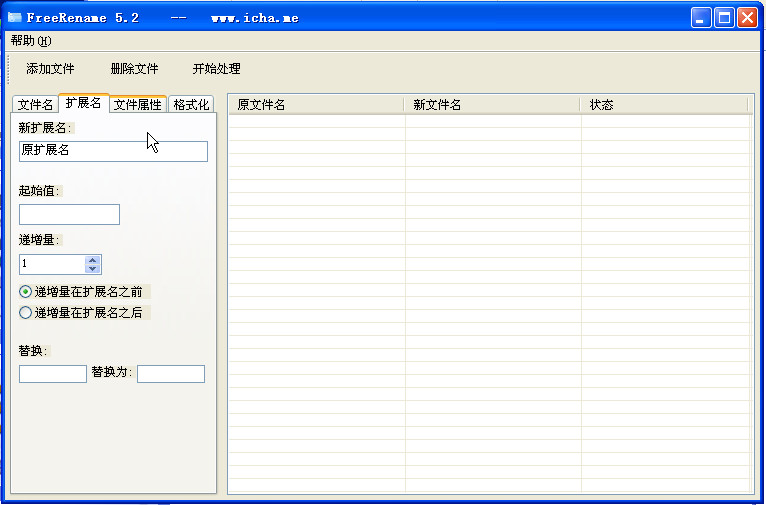This screenshot has width=766, height=505.
Task: Click the 替换 search text field
Action: (53, 374)
